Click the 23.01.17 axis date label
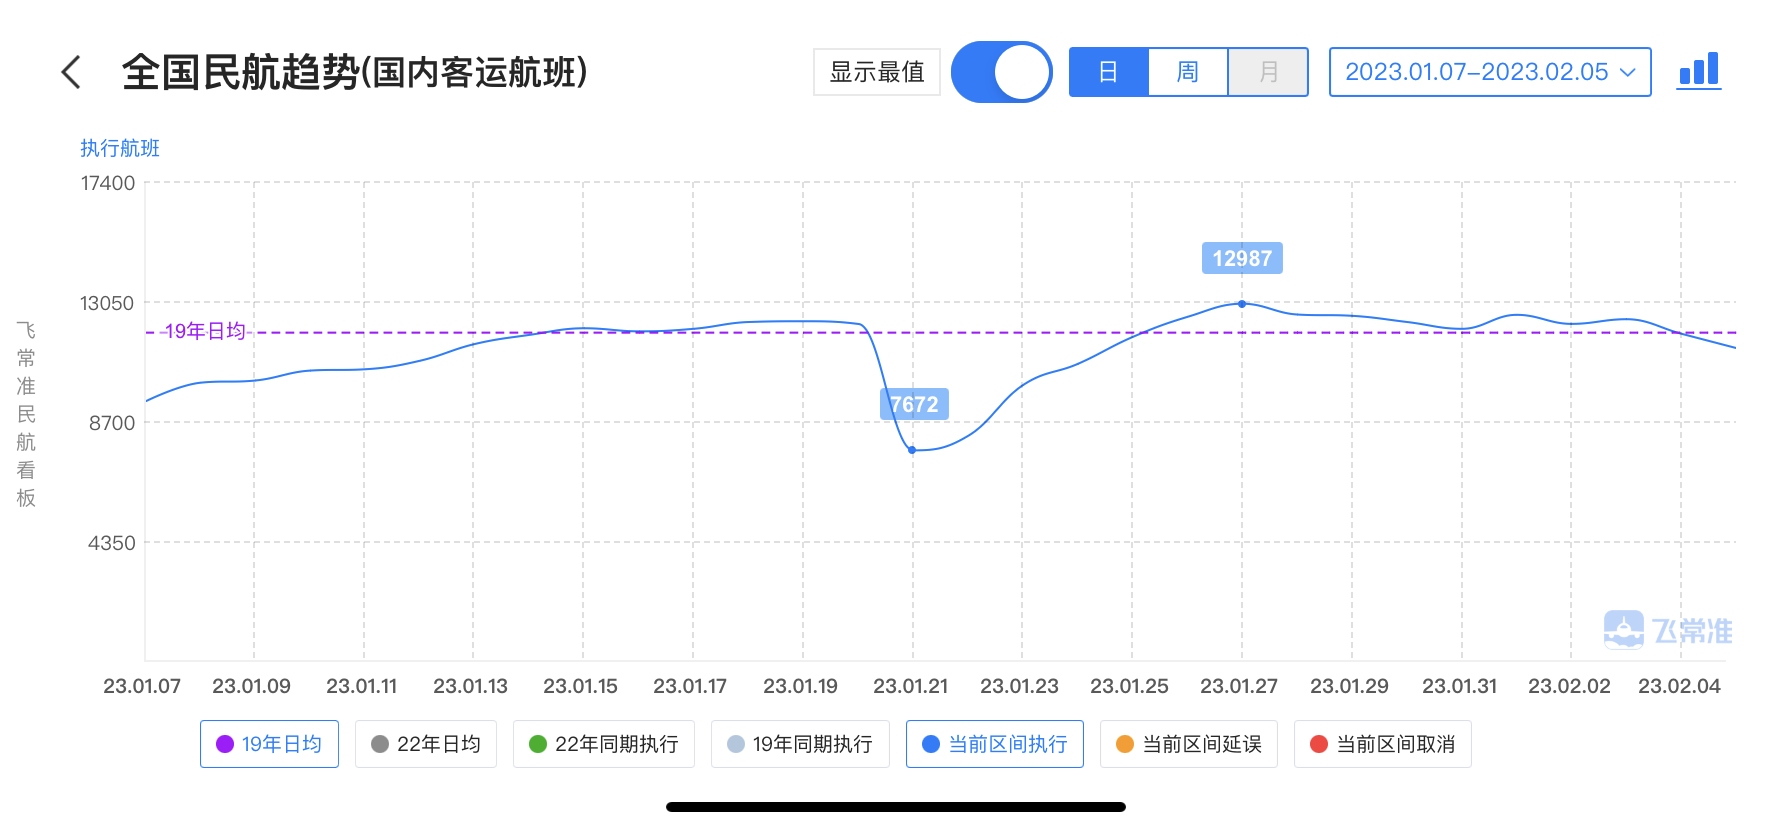 point(690,686)
